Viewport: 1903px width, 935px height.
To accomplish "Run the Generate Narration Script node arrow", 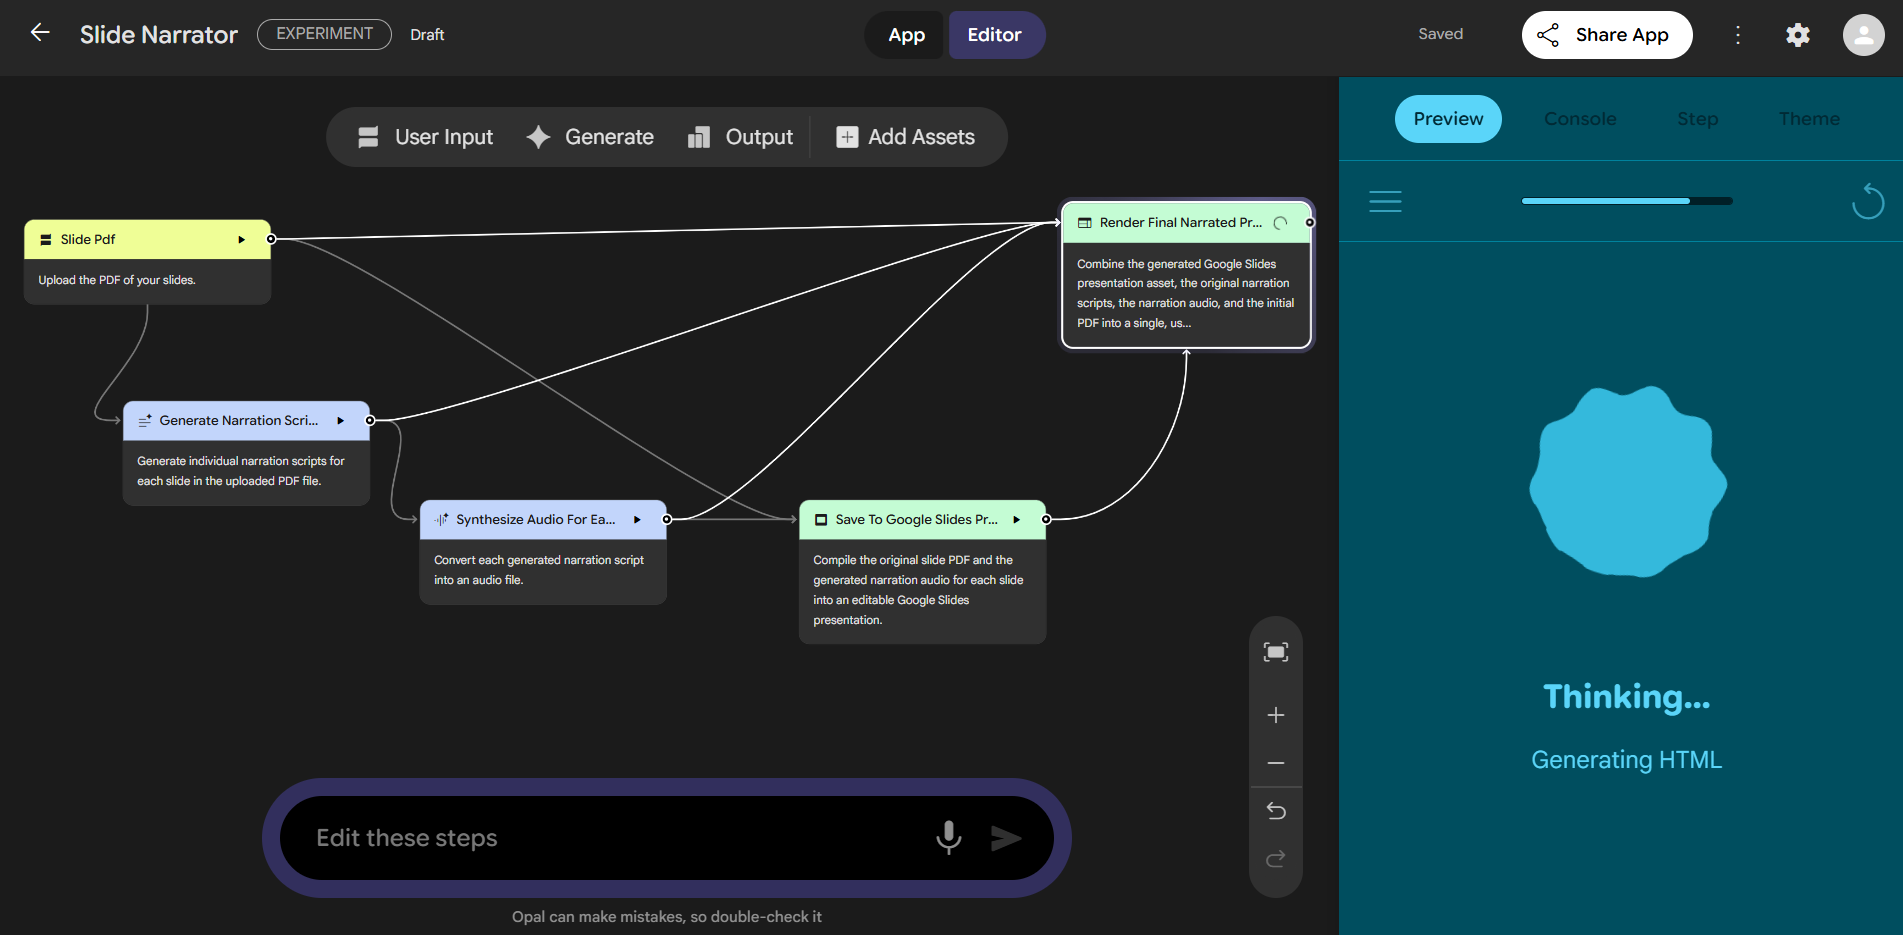I will [341, 421].
